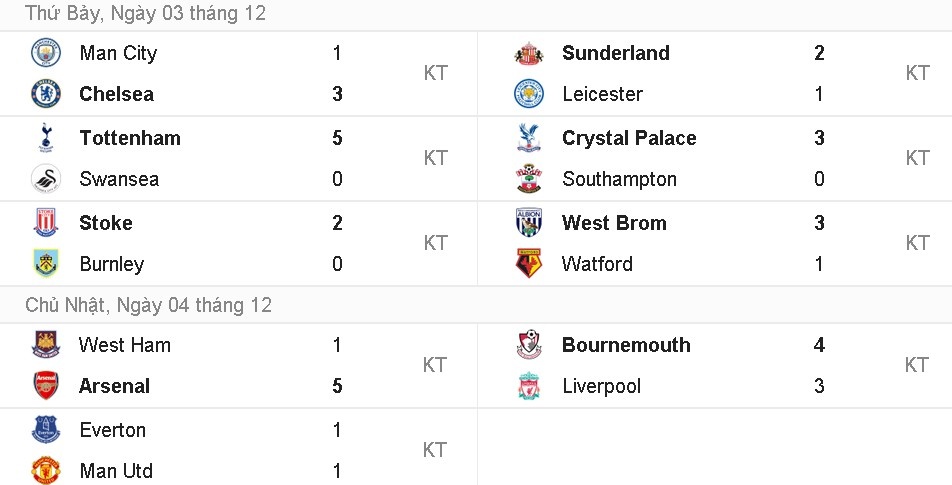Click the Watford club crest
This screenshot has width=952, height=485.
pos(528,264)
